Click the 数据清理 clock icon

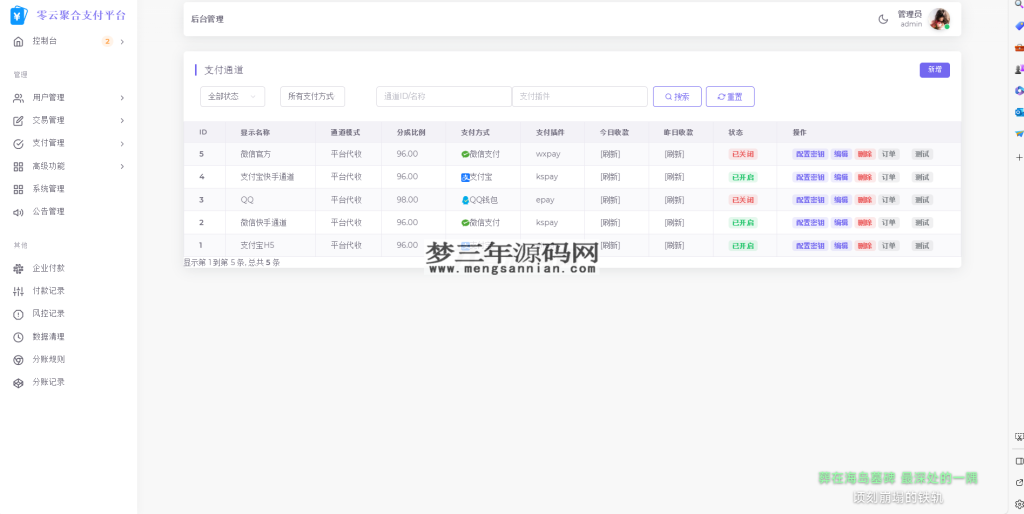click(18, 337)
